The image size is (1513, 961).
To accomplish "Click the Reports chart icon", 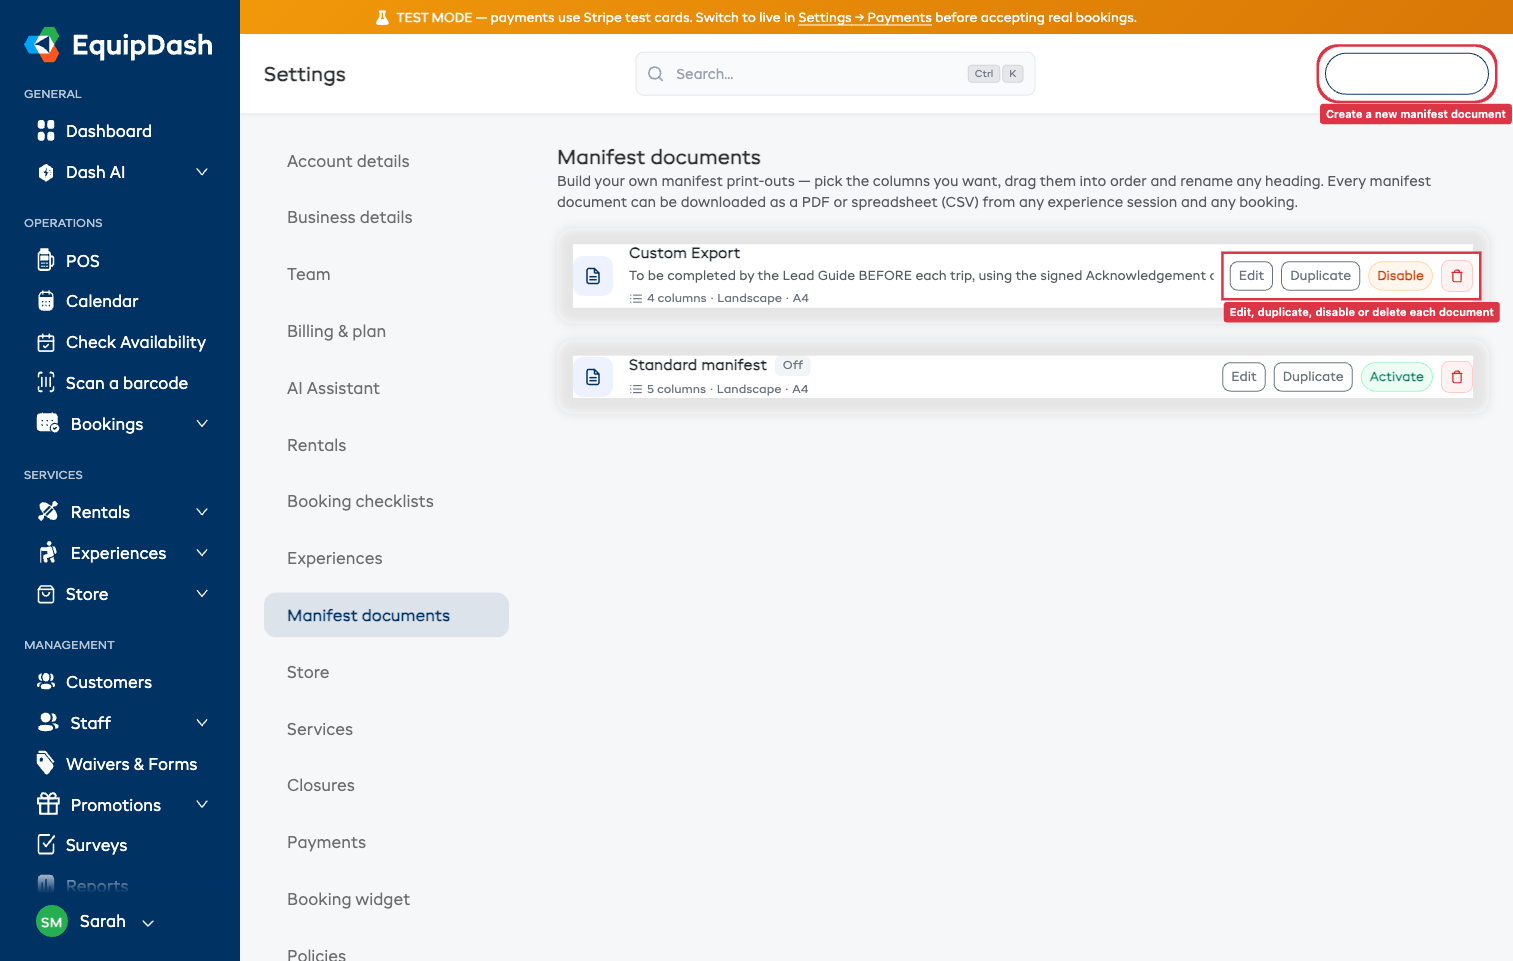I will point(46,884).
